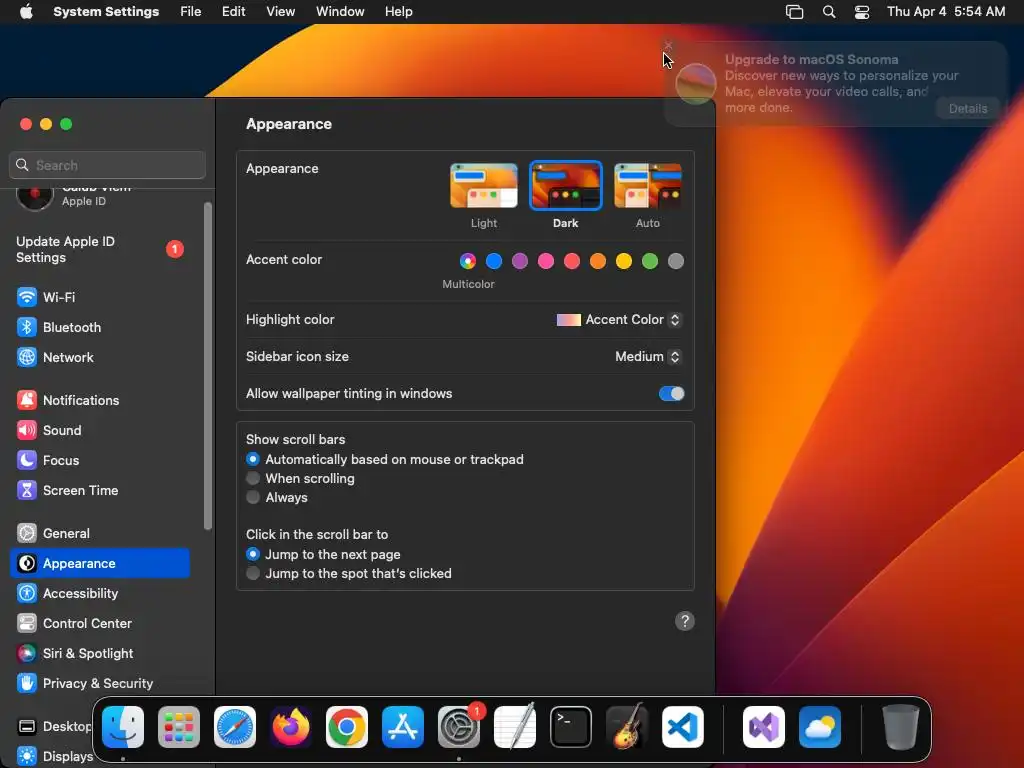This screenshot has height=768, width=1024.
Task: Launch Firefox from the Dock
Action: 291,727
